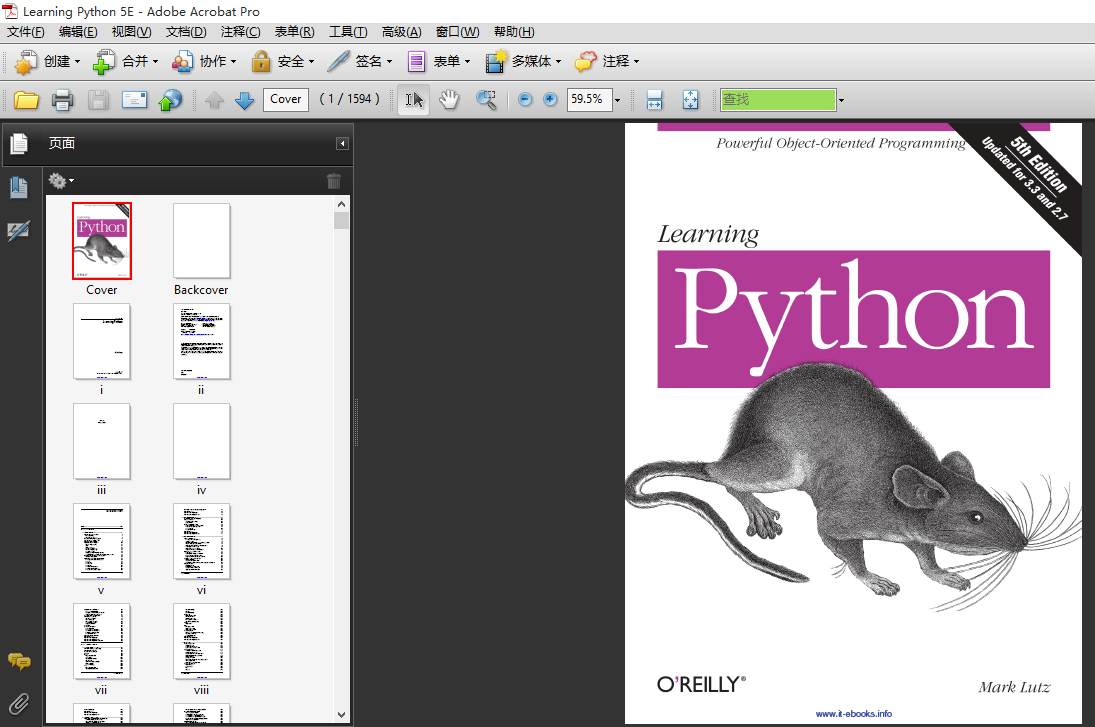
Task: Select page i thumbnail
Action: (102, 342)
